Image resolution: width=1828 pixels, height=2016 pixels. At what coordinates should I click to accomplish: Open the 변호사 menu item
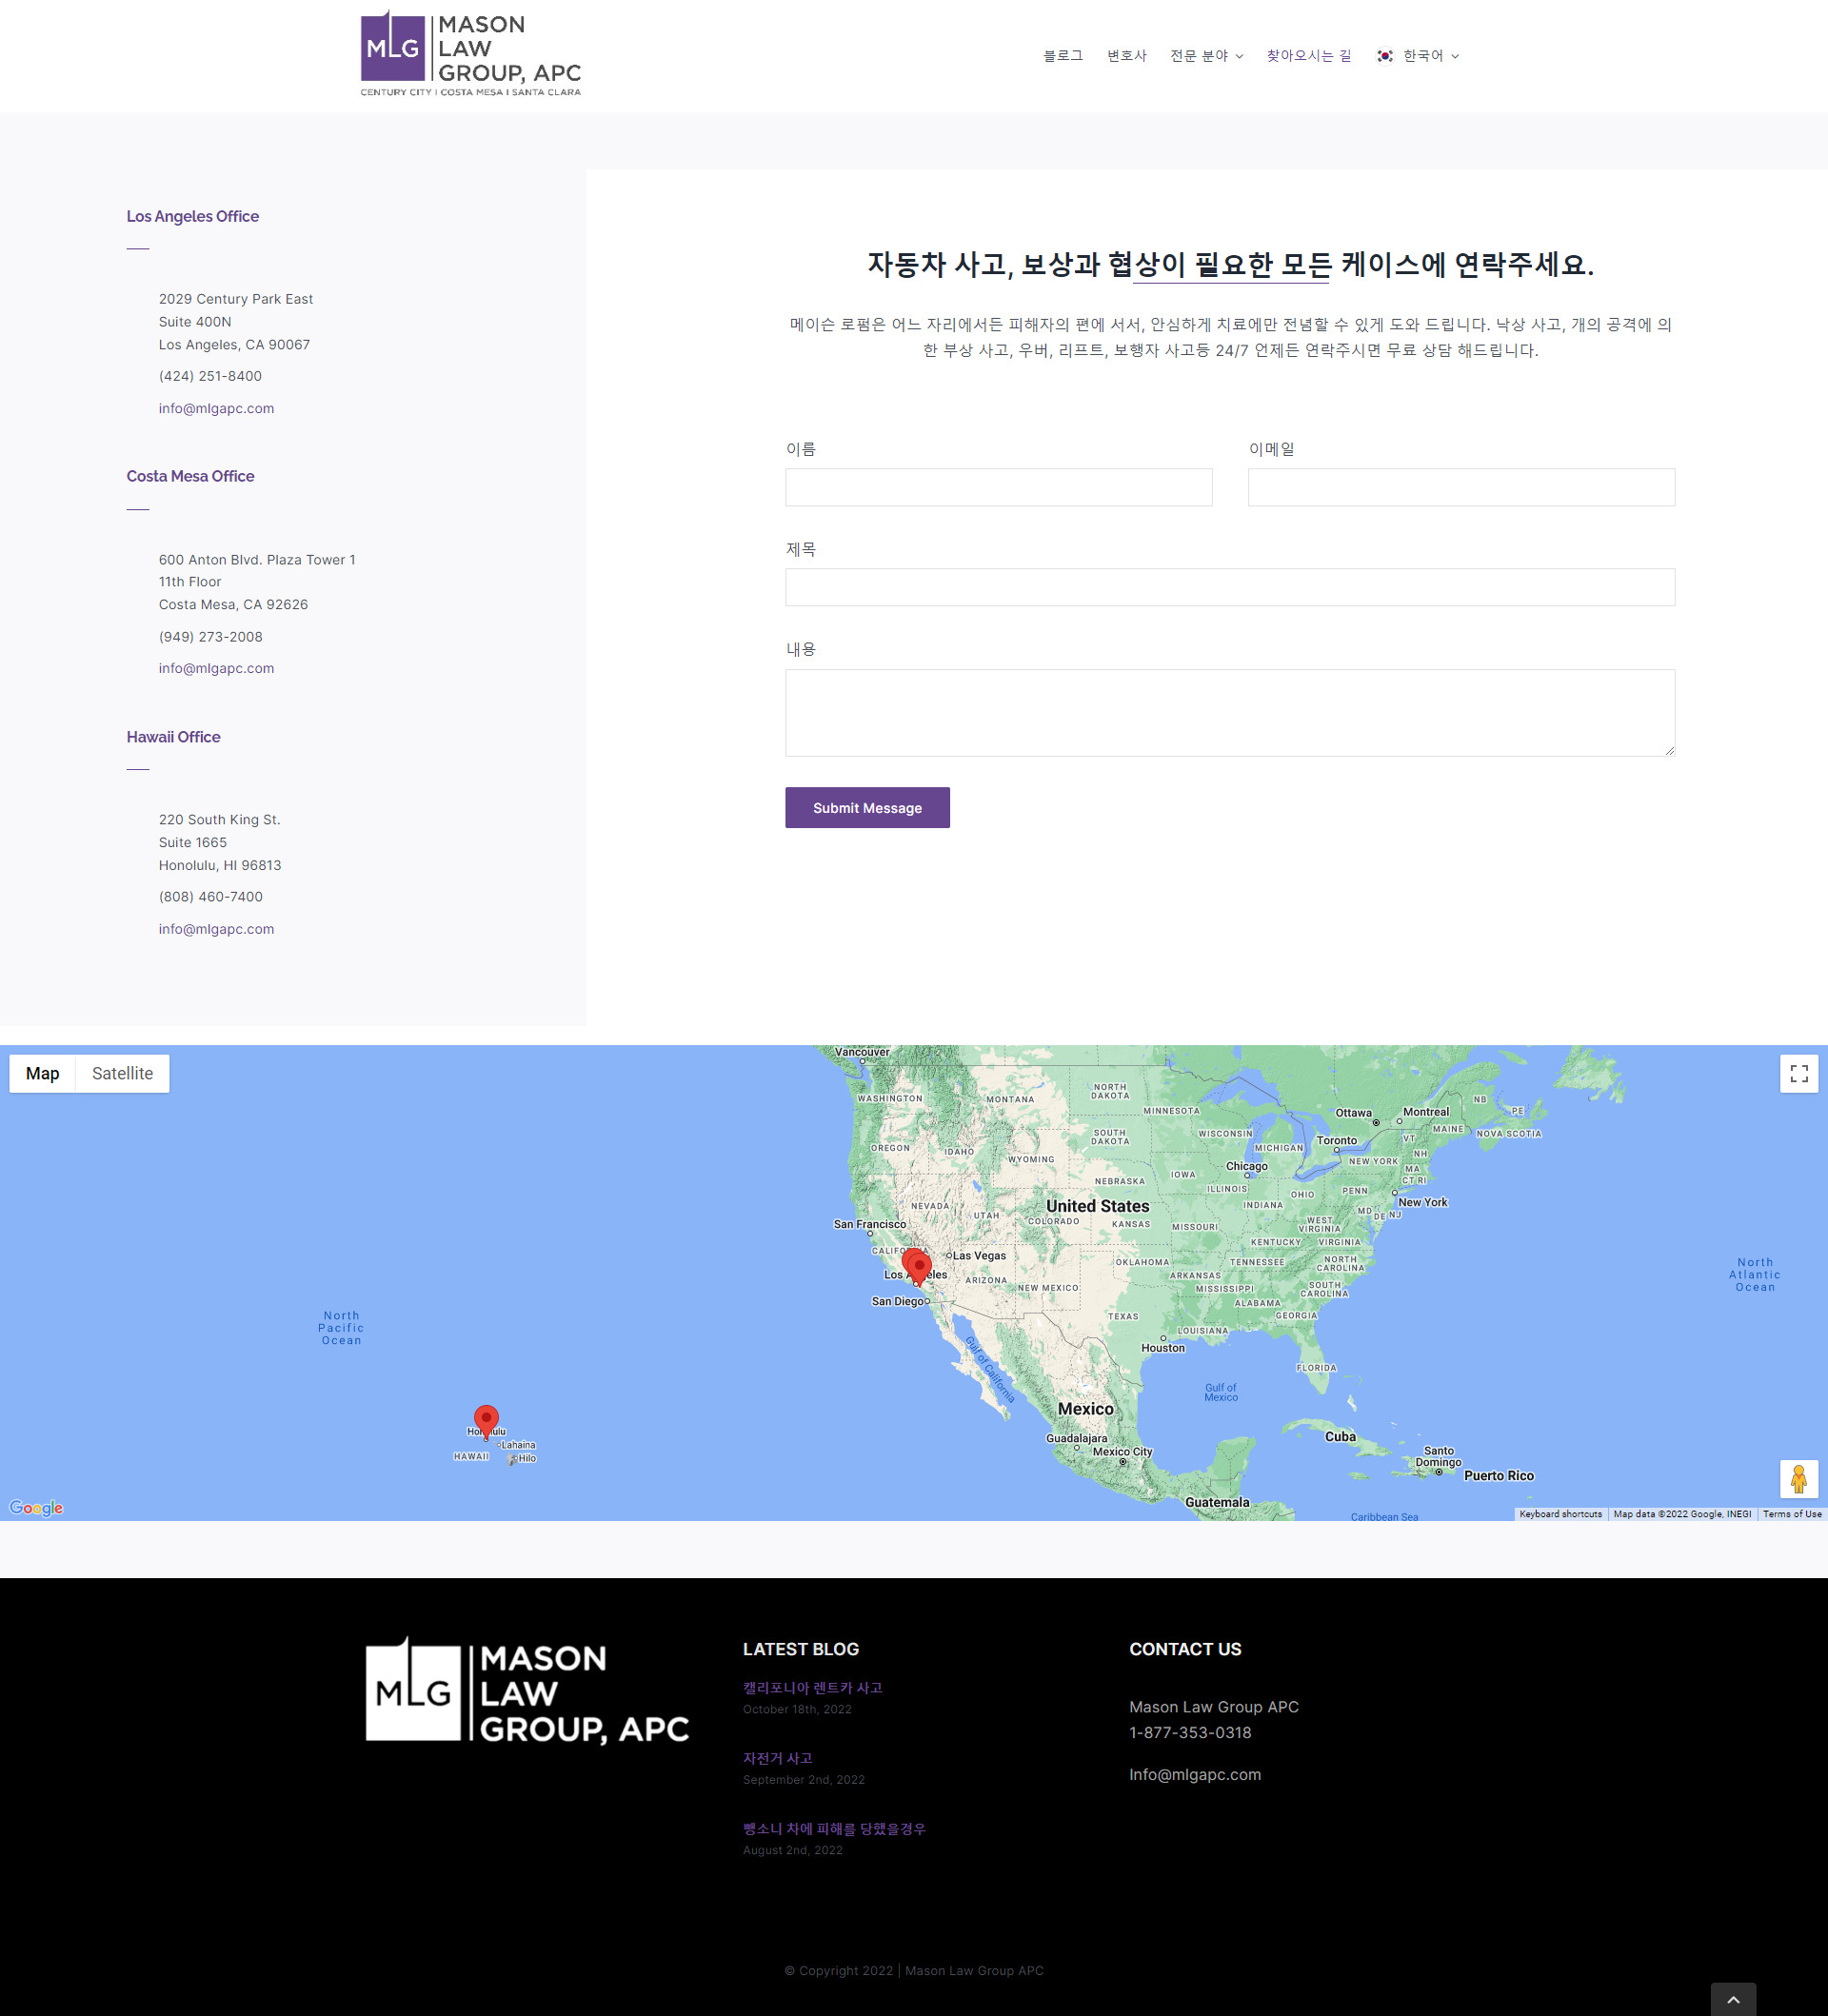(1126, 56)
